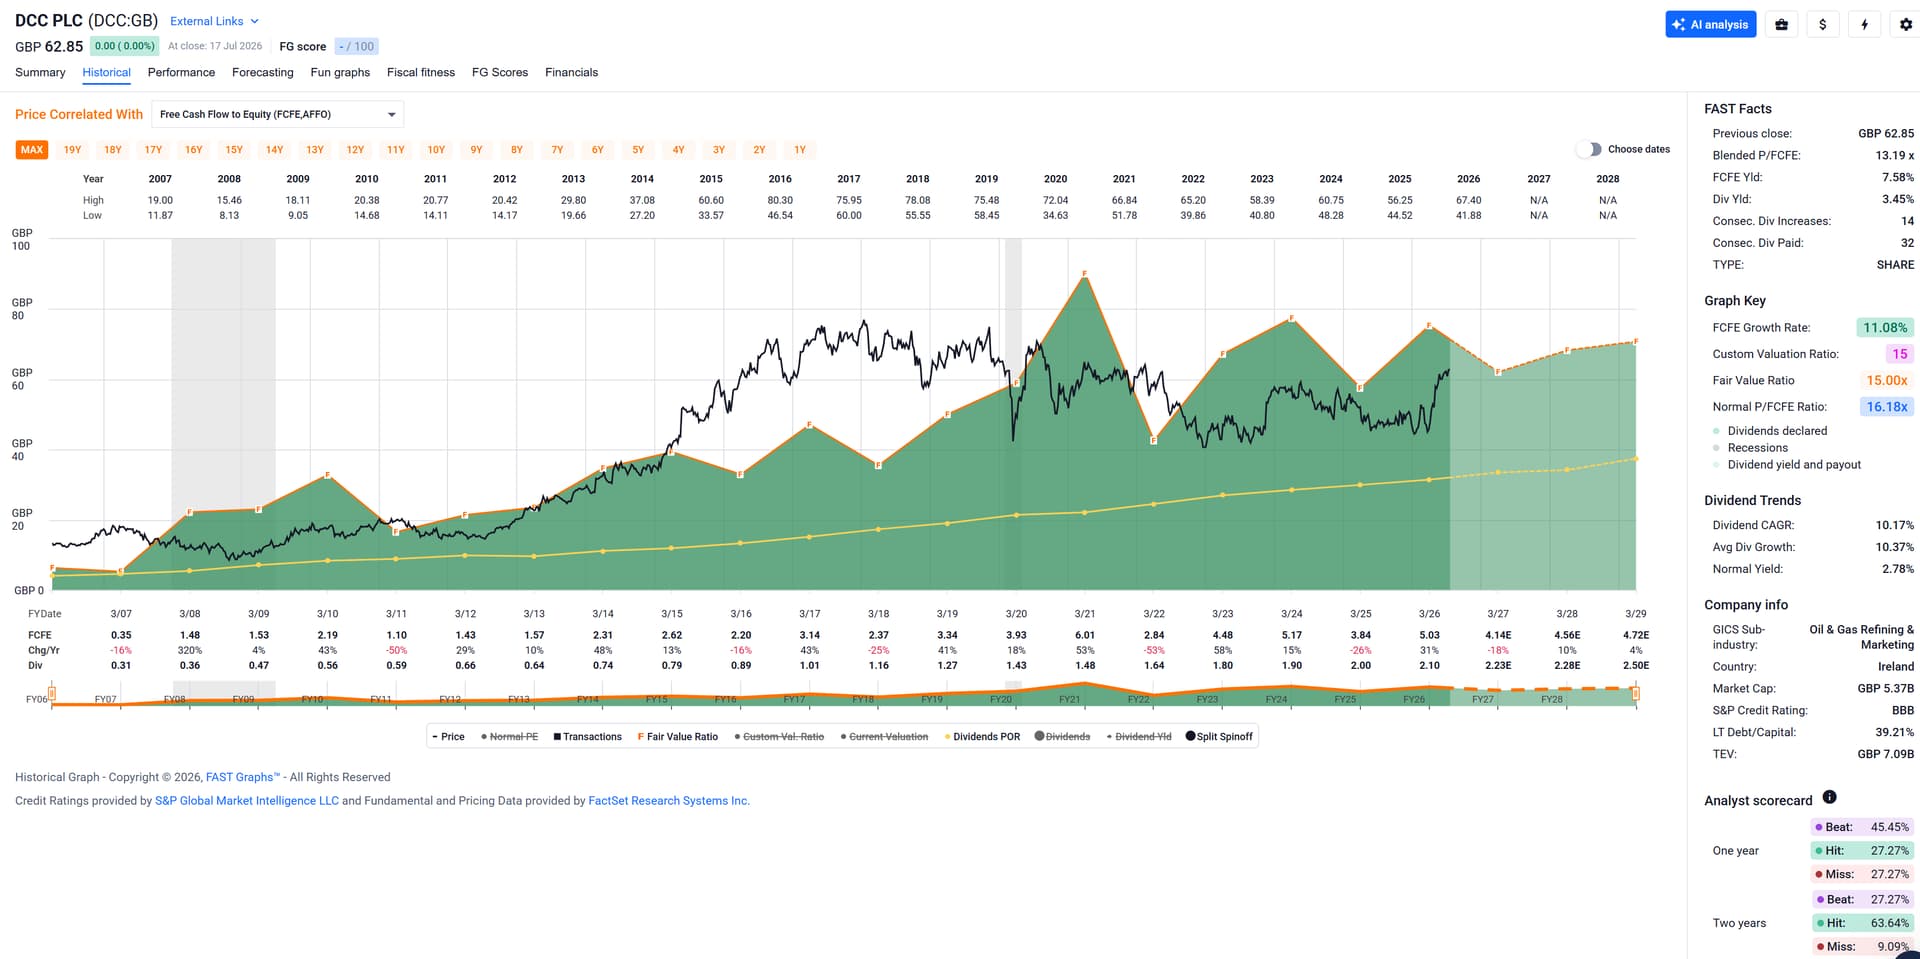Image resolution: width=1920 pixels, height=959 pixels.
Task: Click the FCFE Growth Rate 11.08% swatch
Action: pyautogui.click(x=1885, y=328)
